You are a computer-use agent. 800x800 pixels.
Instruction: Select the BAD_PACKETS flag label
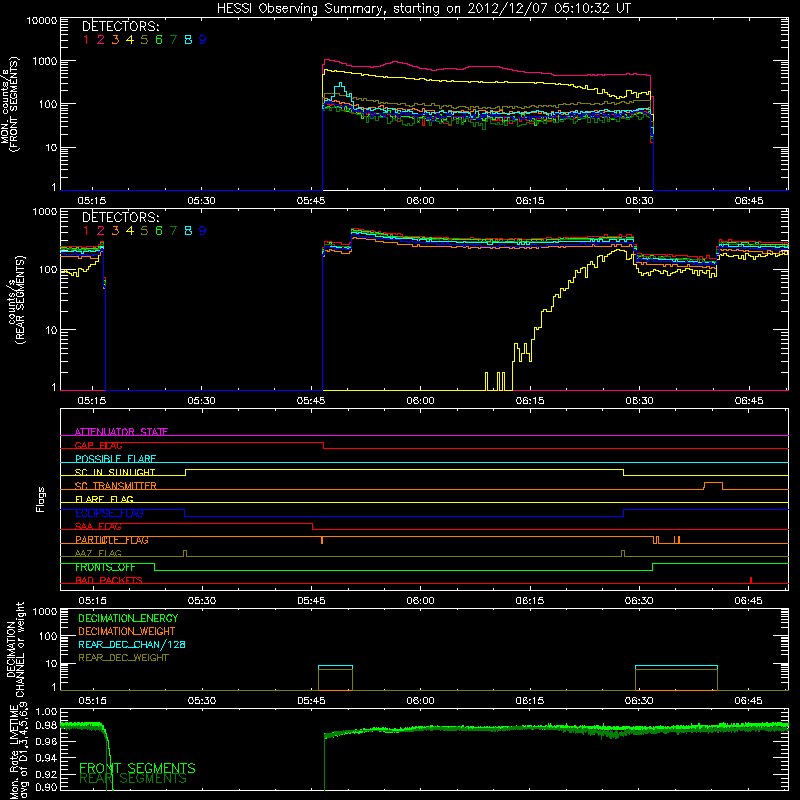point(109,580)
